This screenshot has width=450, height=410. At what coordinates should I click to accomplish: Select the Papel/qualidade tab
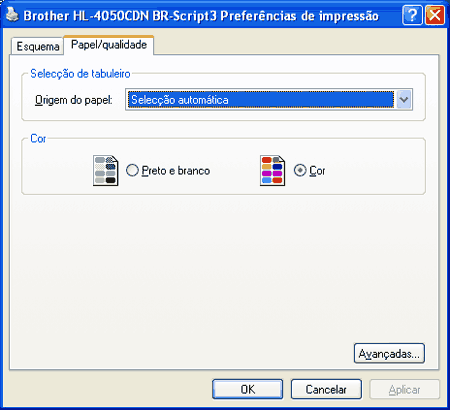[x=109, y=44]
